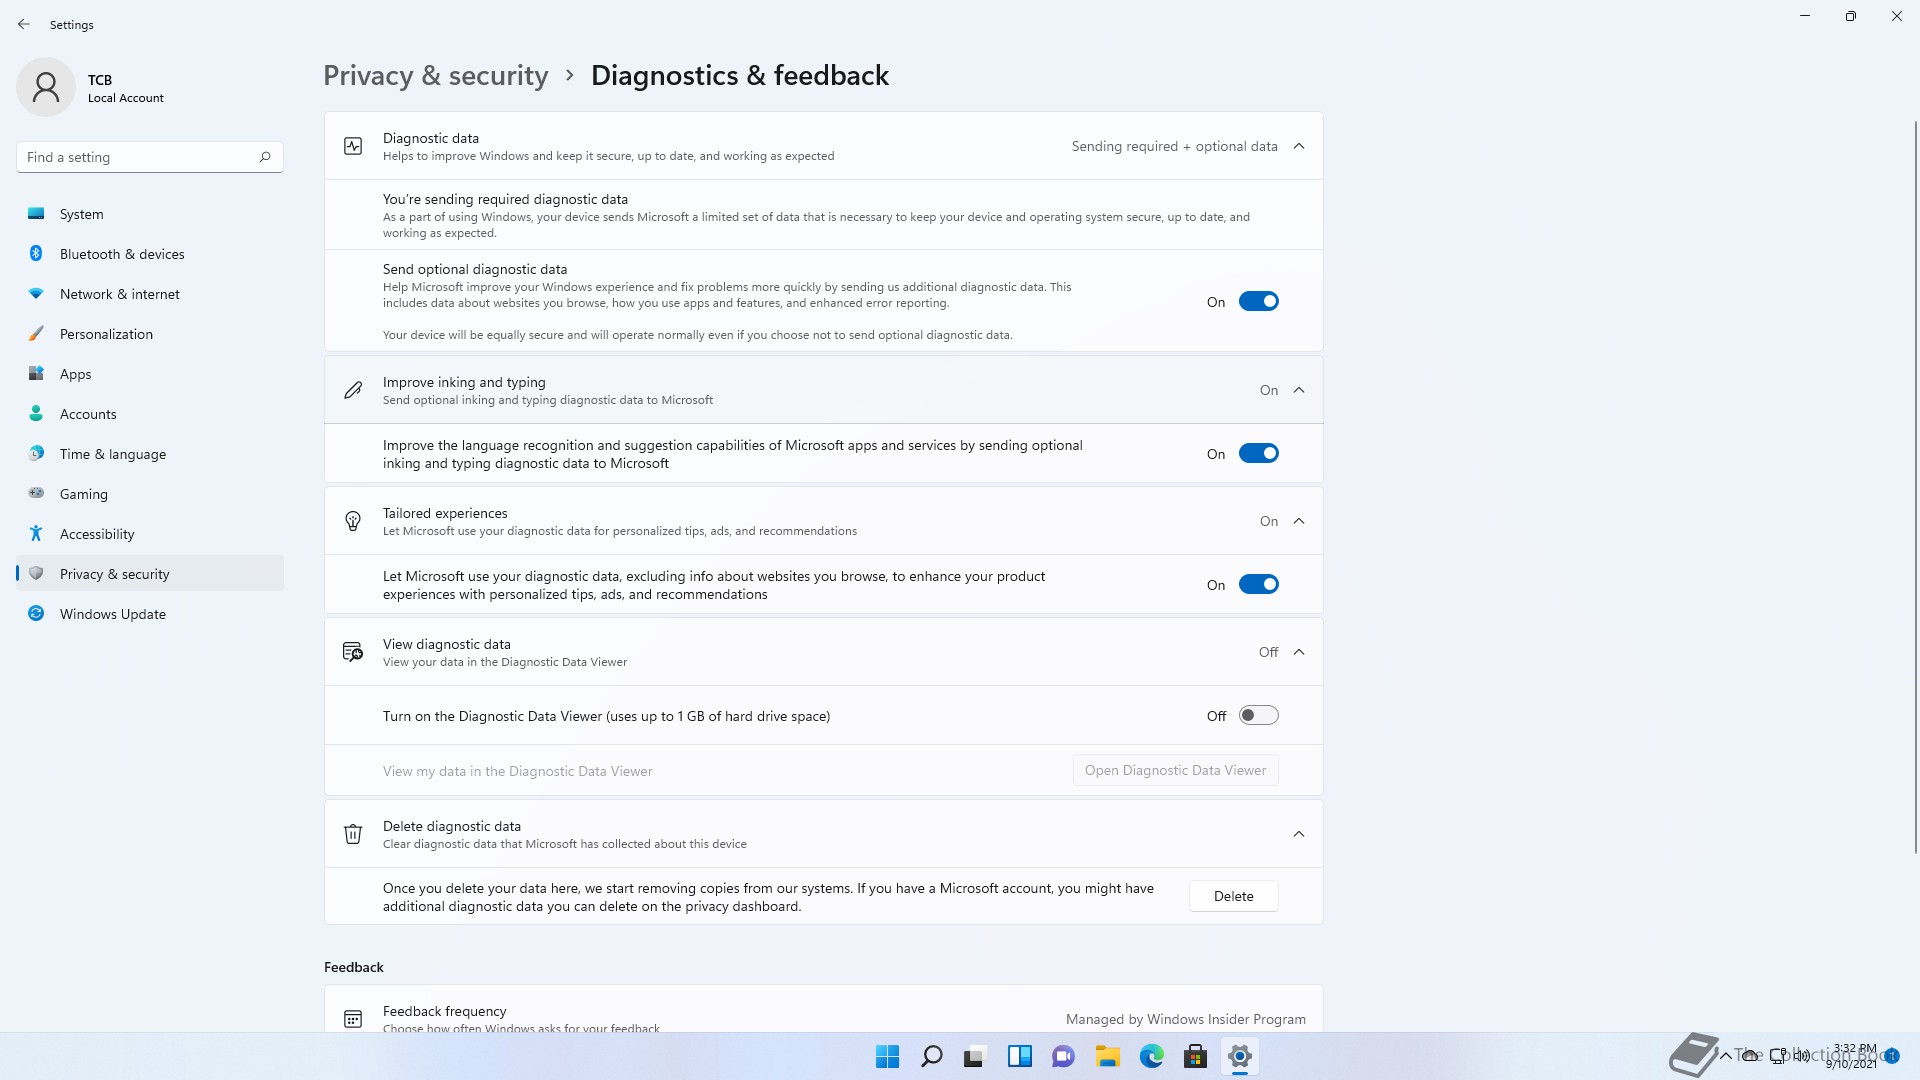Click the Task View taskbar button
The height and width of the screenshot is (1080, 1920).
(x=975, y=1057)
